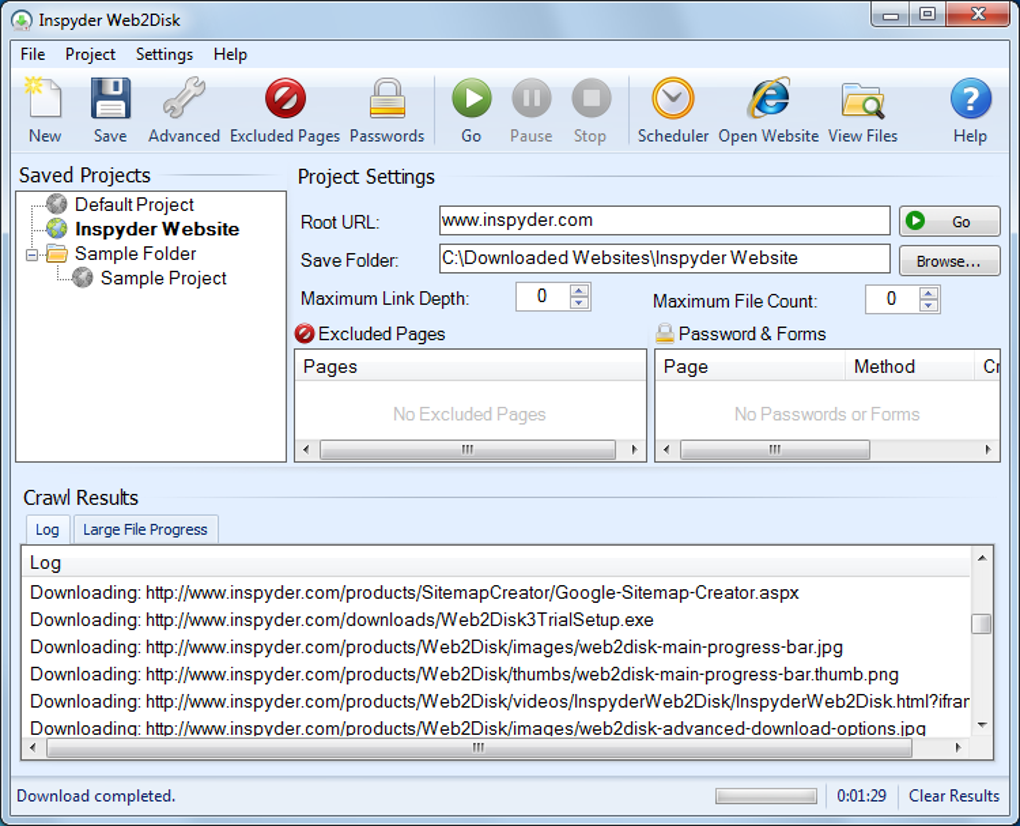Decrease Maximum Link Depth with down arrow
Image resolution: width=1020 pixels, height=826 pixels.
coord(579,303)
